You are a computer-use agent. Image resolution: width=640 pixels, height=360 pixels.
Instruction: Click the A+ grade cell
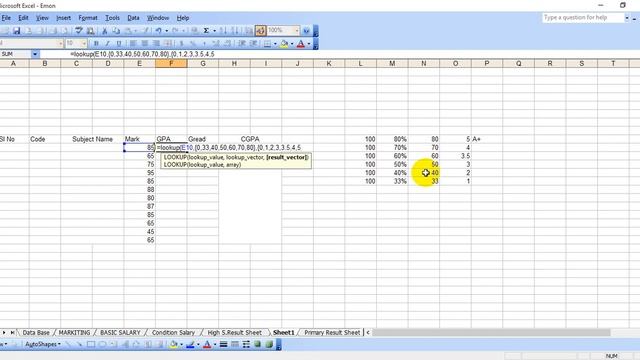click(487, 139)
